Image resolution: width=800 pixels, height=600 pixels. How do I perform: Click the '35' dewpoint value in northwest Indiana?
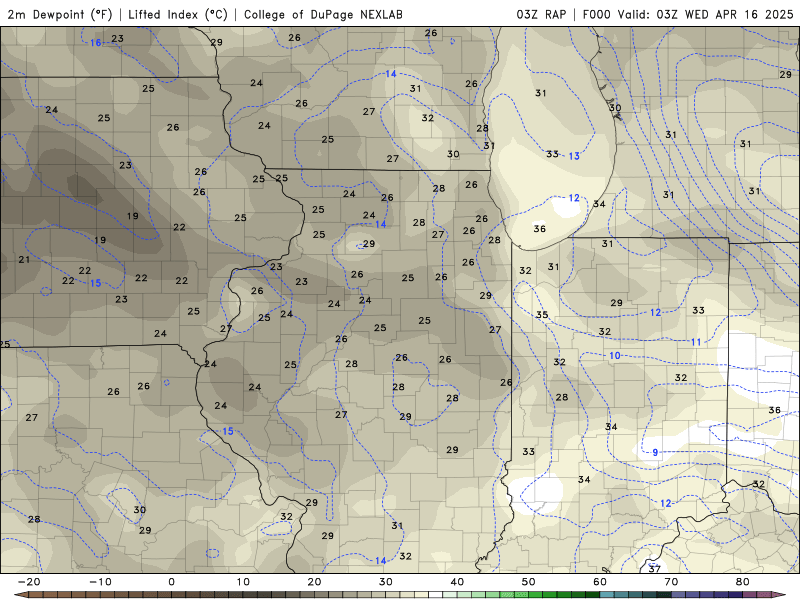point(542,315)
